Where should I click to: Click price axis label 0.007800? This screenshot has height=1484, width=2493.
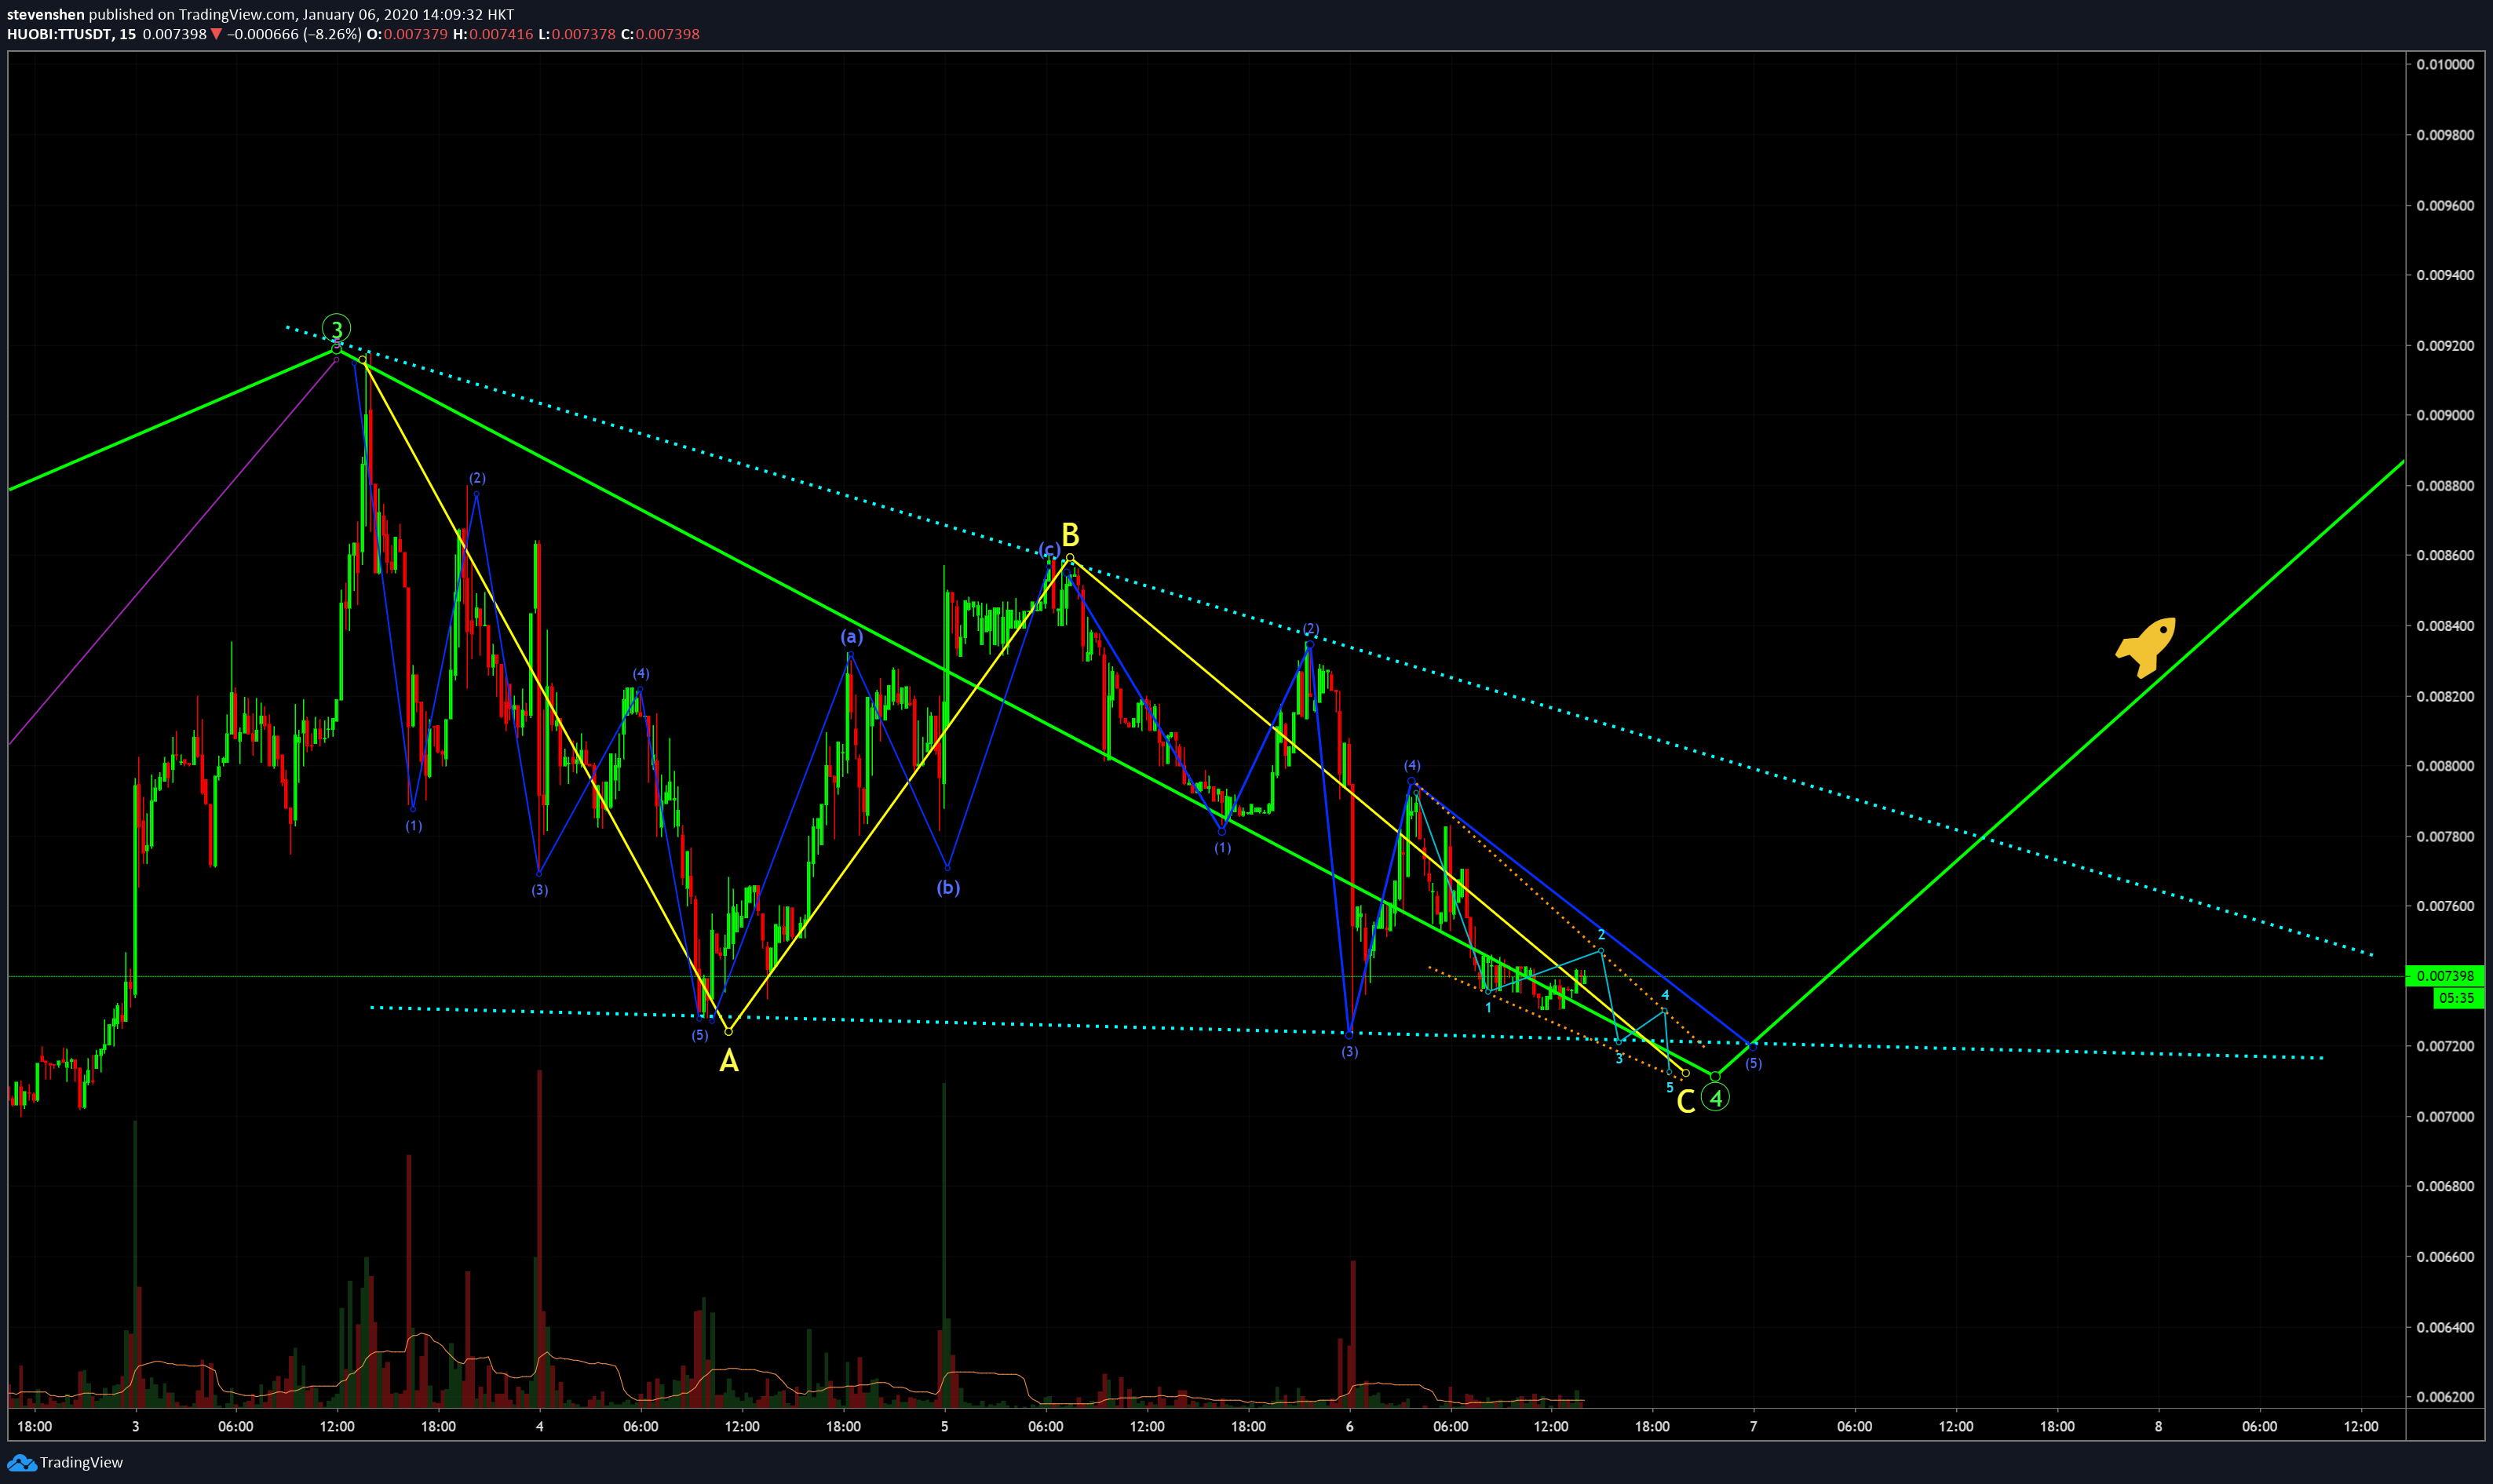2445,836
